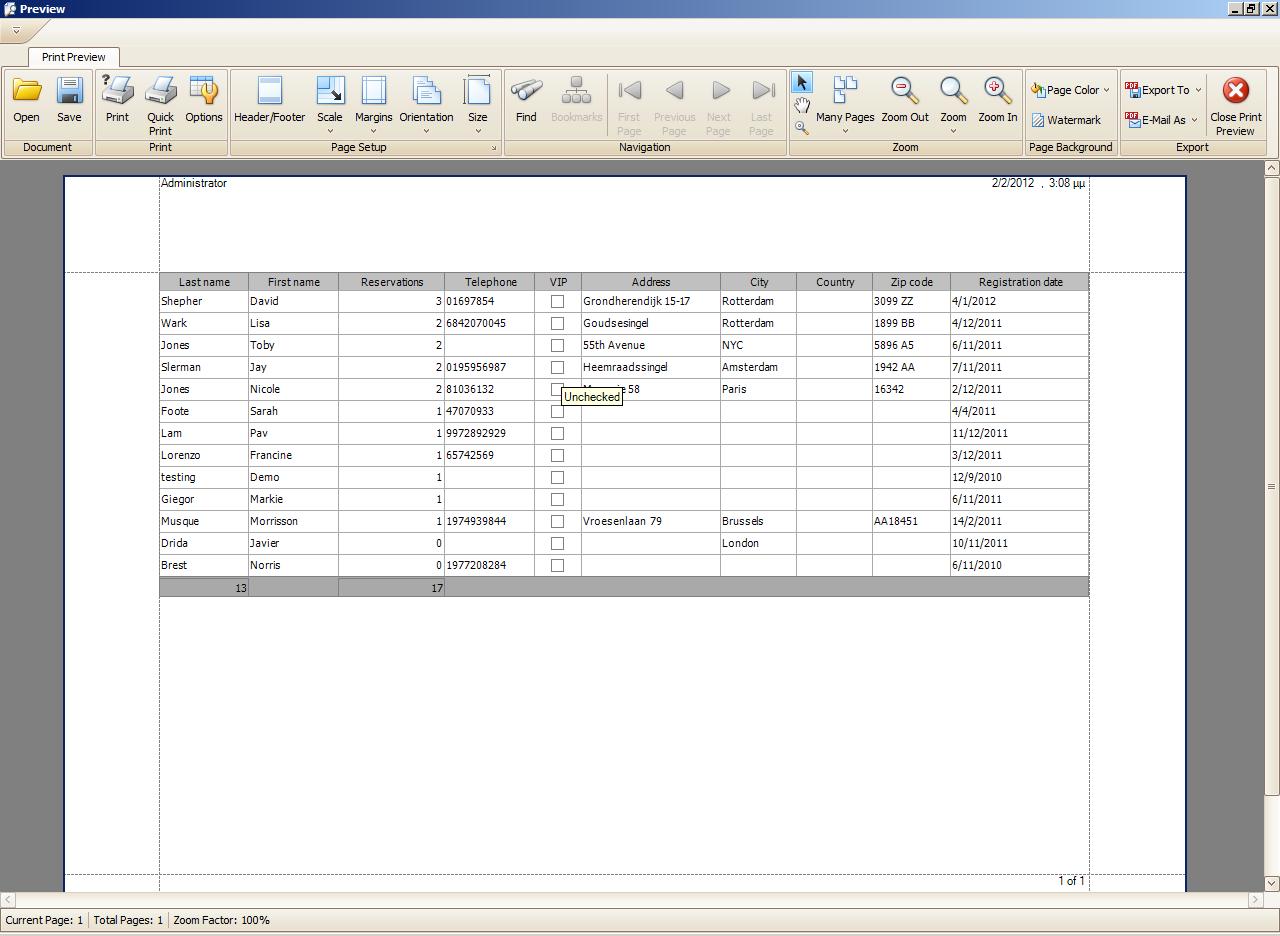
Task: Toggle VIP checkbox for Lorenzo Francine
Action: click(x=557, y=455)
